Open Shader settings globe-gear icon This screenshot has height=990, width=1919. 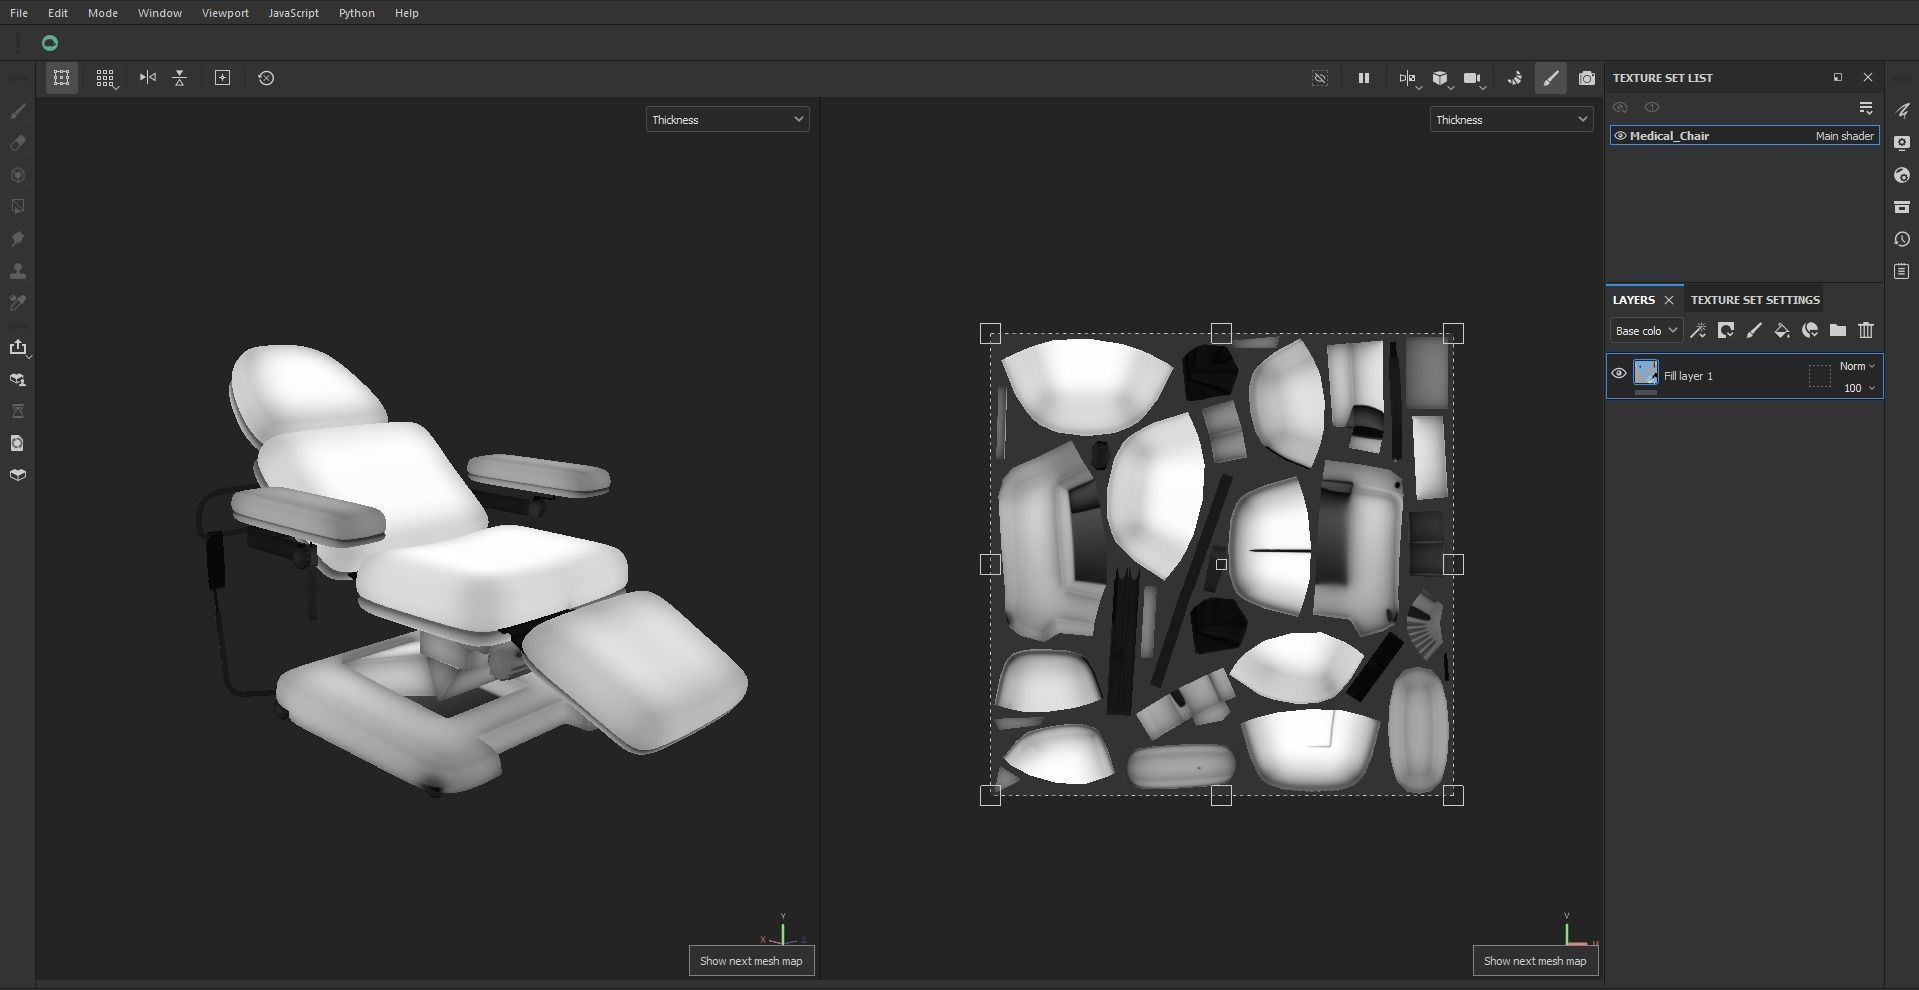click(x=1902, y=175)
